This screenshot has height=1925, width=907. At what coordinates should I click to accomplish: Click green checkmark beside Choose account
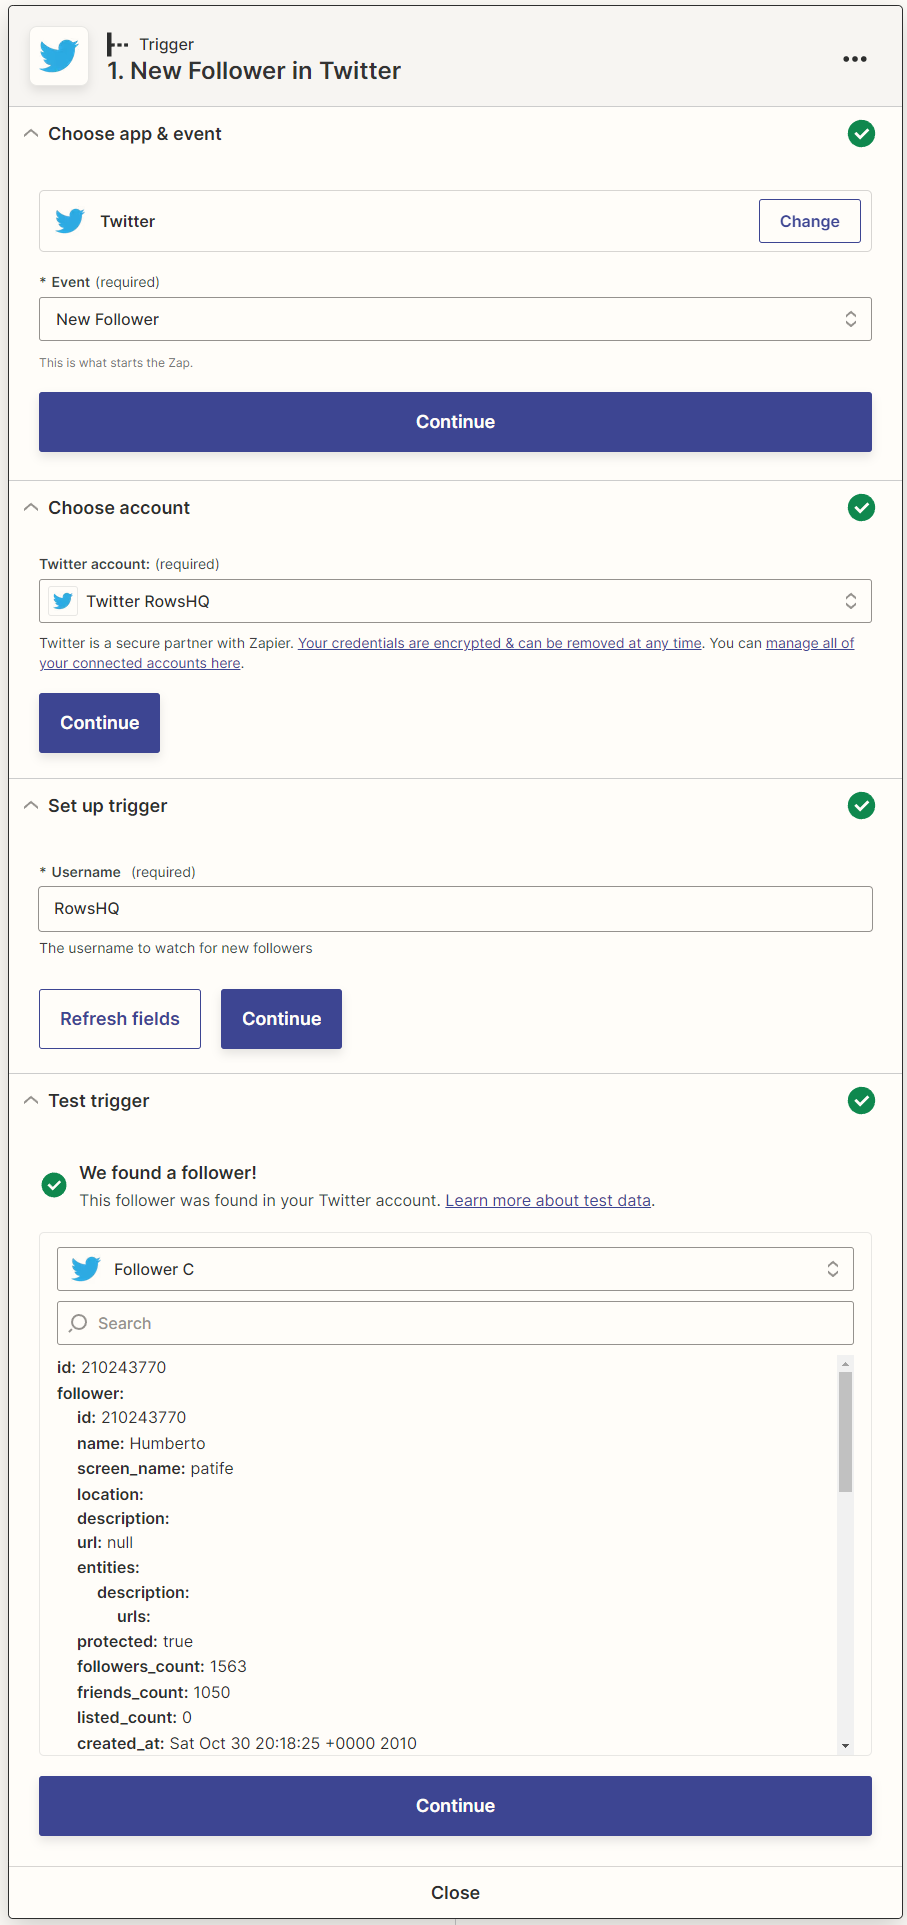pyautogui.click(x=861, y=508)
